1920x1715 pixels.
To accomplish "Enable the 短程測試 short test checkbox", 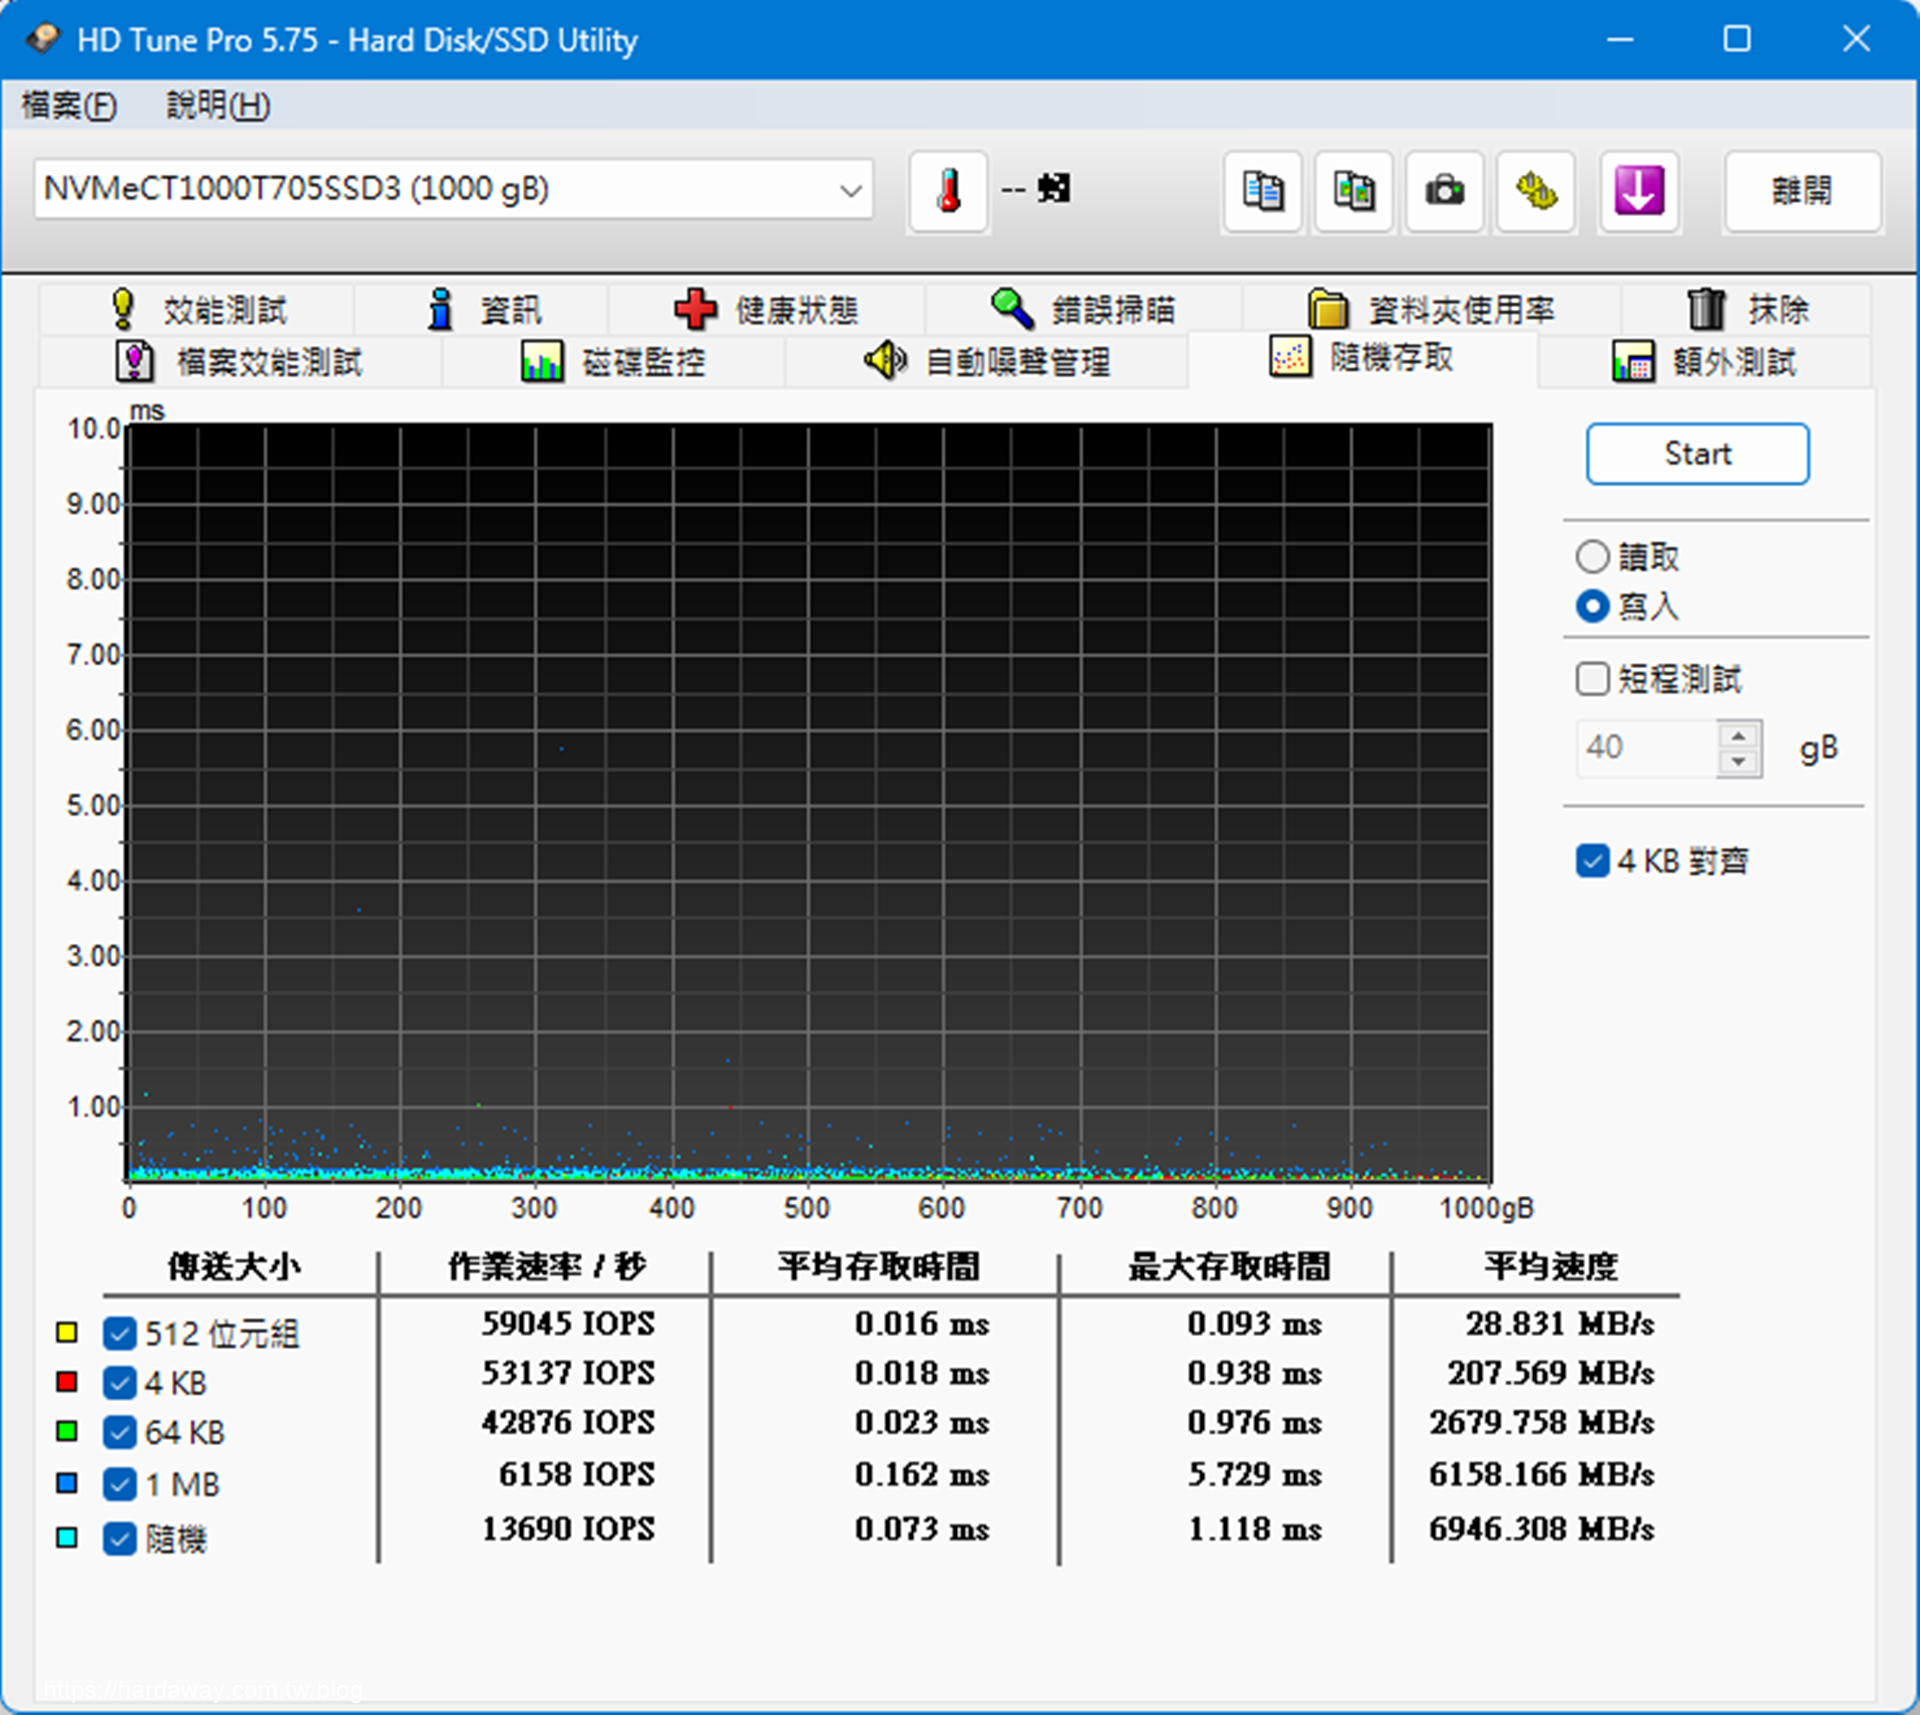I will coord(1592,679).
